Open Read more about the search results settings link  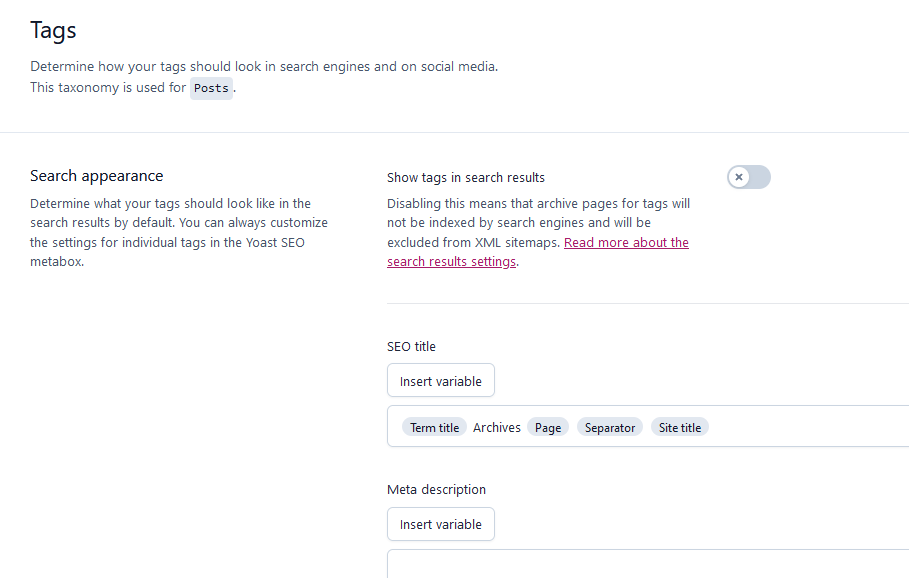pyautogui.click(x=538, y=252)
